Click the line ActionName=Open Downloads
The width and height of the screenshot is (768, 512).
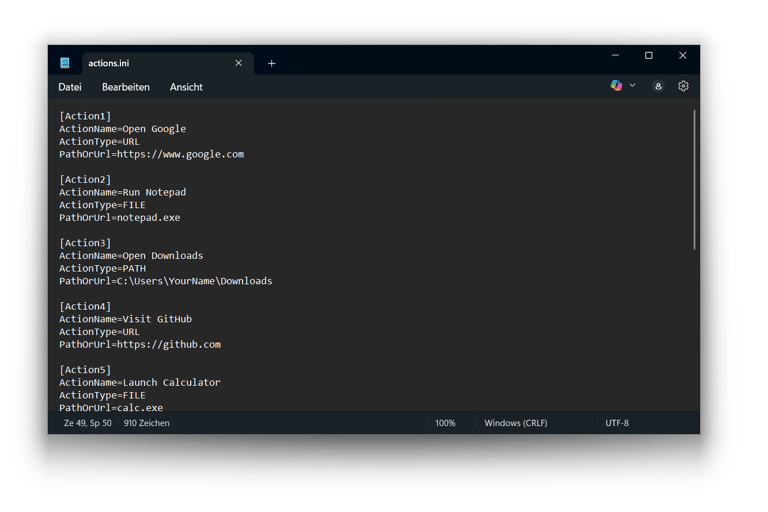131,256
